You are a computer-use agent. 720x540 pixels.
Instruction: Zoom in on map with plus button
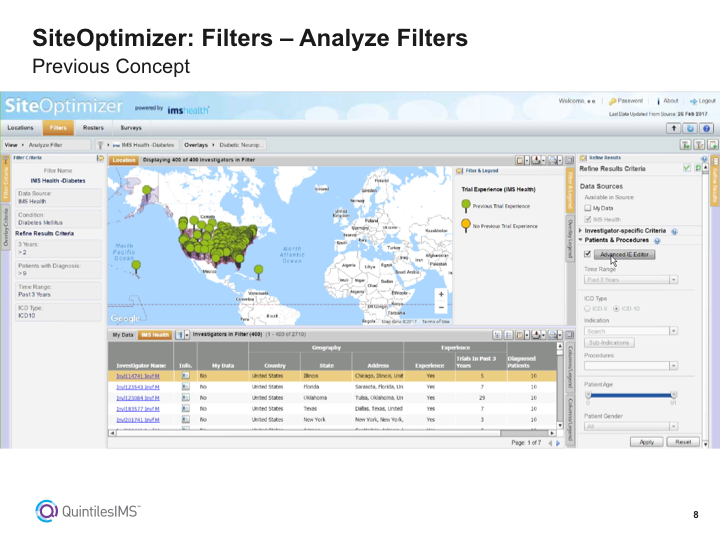pyautogui.click(x=441, y=294)
